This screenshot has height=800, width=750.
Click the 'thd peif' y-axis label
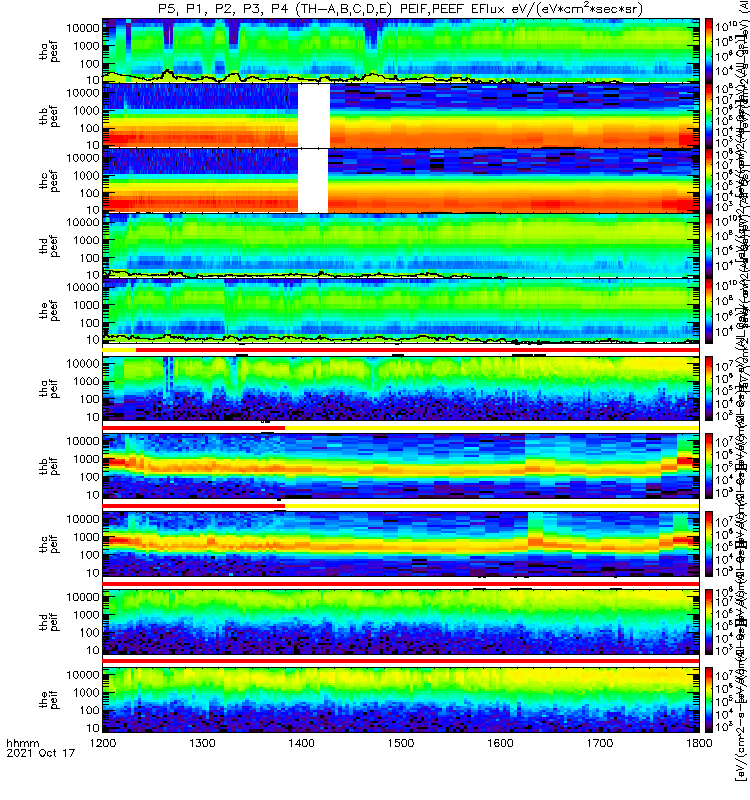[49, 622]
